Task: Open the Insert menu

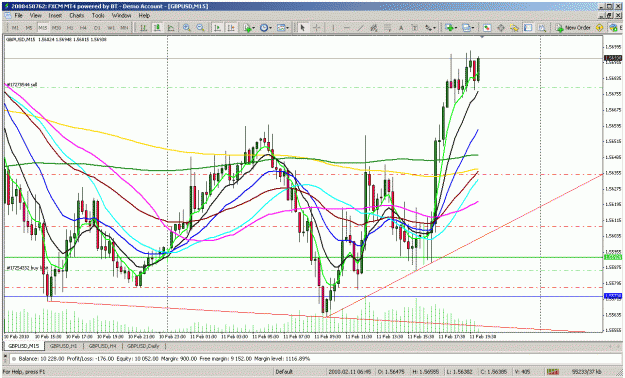Action: click(55, 16)
